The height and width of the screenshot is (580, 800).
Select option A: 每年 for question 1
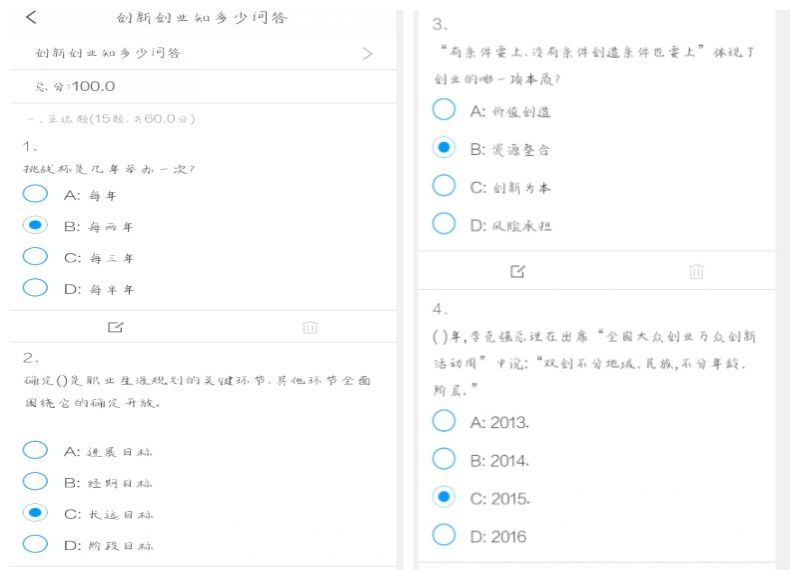[36, 194]
